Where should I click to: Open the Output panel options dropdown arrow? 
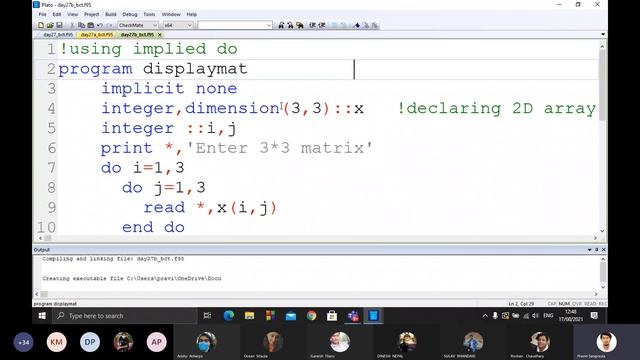tap(589, 249)
